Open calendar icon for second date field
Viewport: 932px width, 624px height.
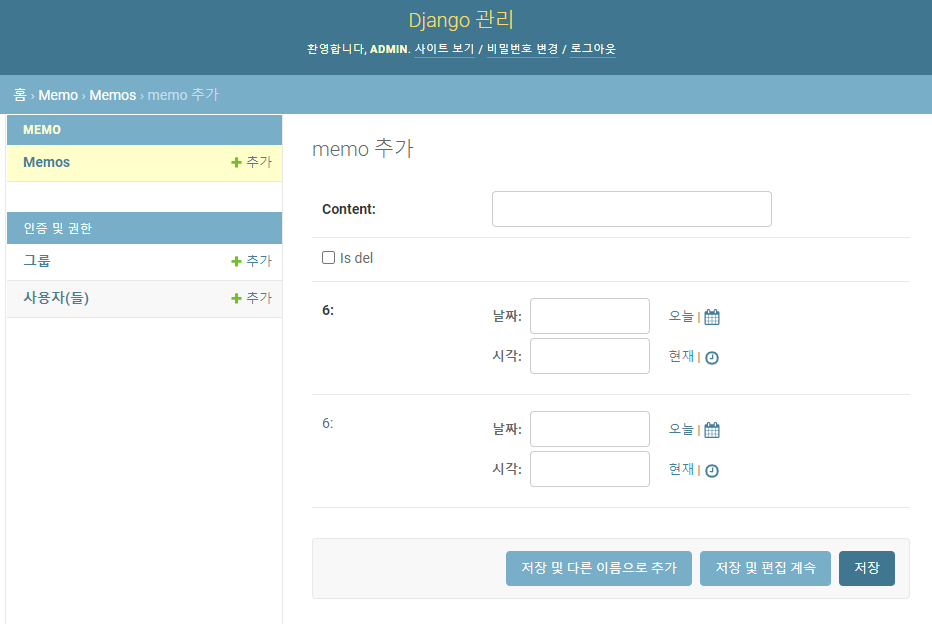[x=711, y=430]
